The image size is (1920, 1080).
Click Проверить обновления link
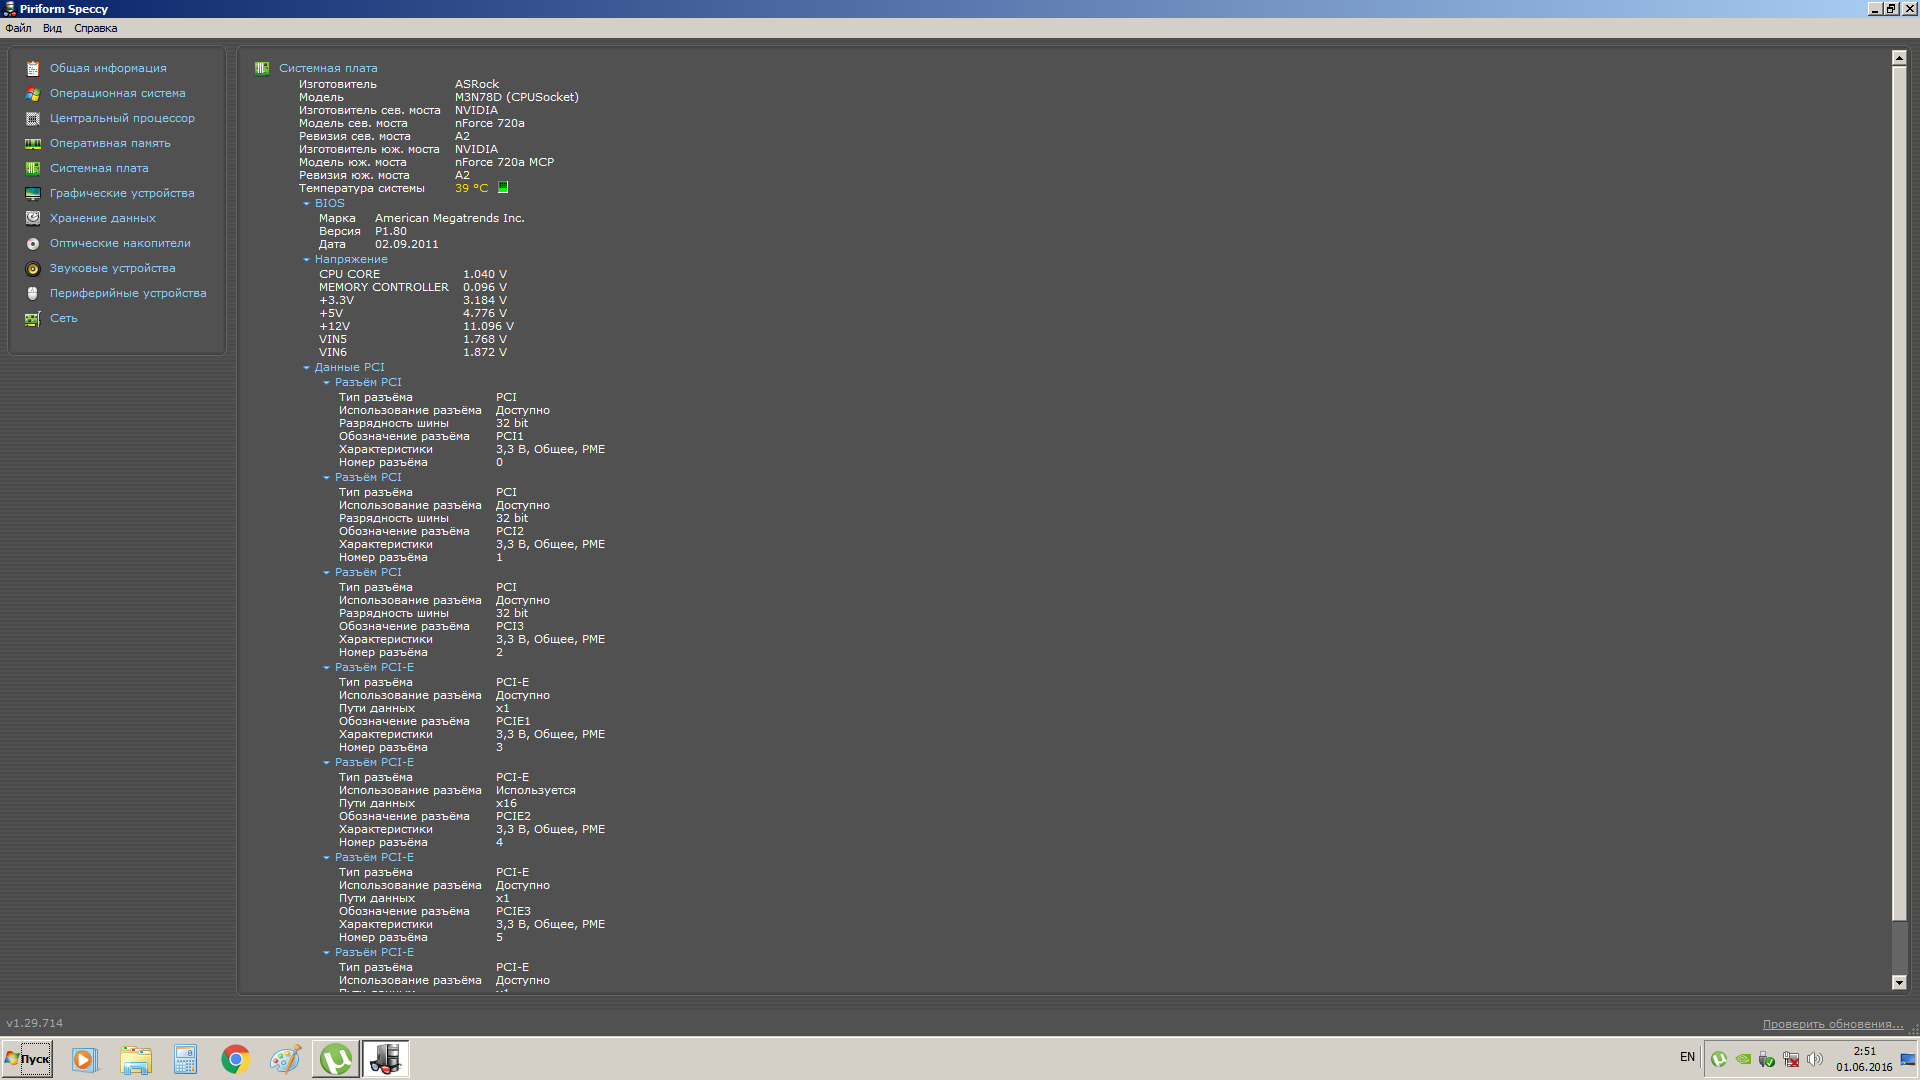pos(1833,1024)
